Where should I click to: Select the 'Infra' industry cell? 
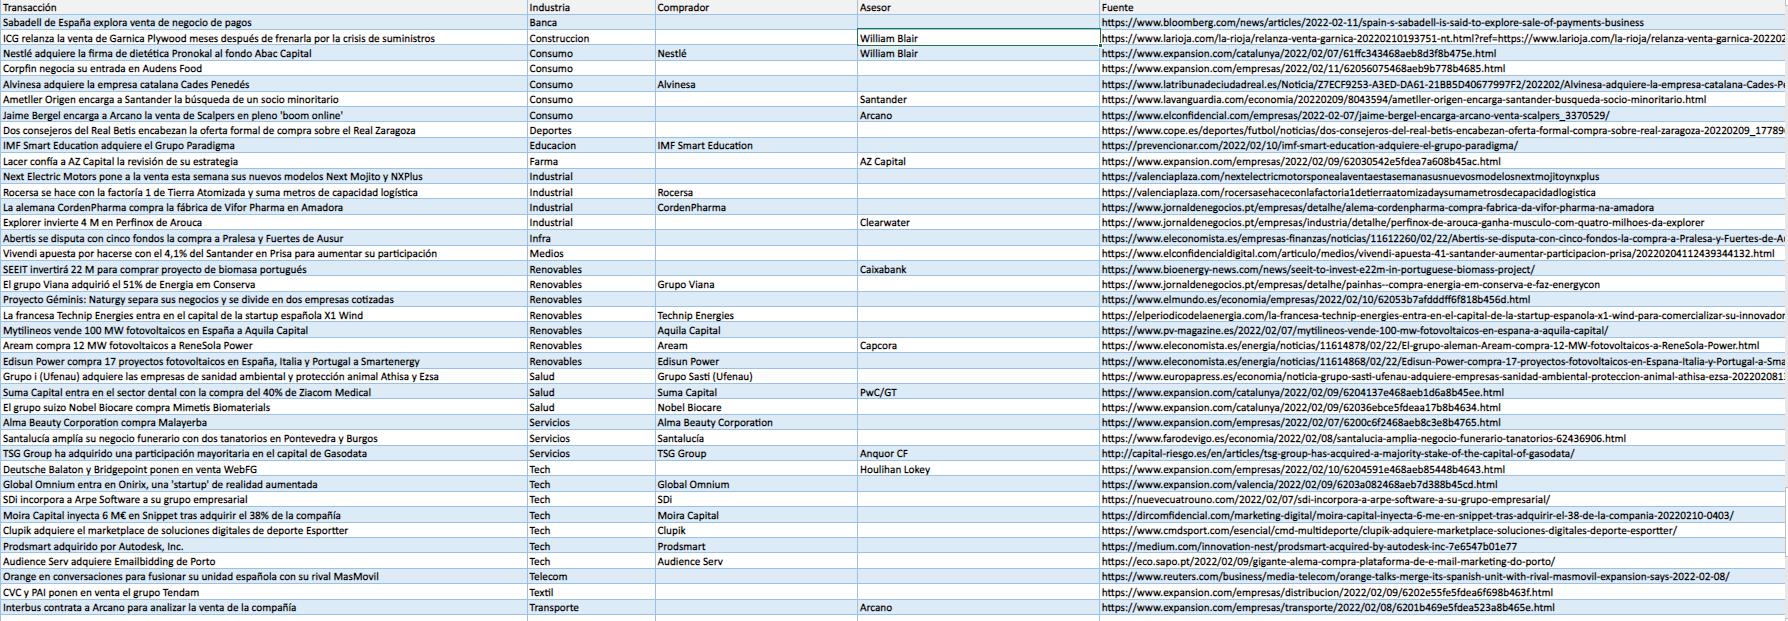[591, 239]
